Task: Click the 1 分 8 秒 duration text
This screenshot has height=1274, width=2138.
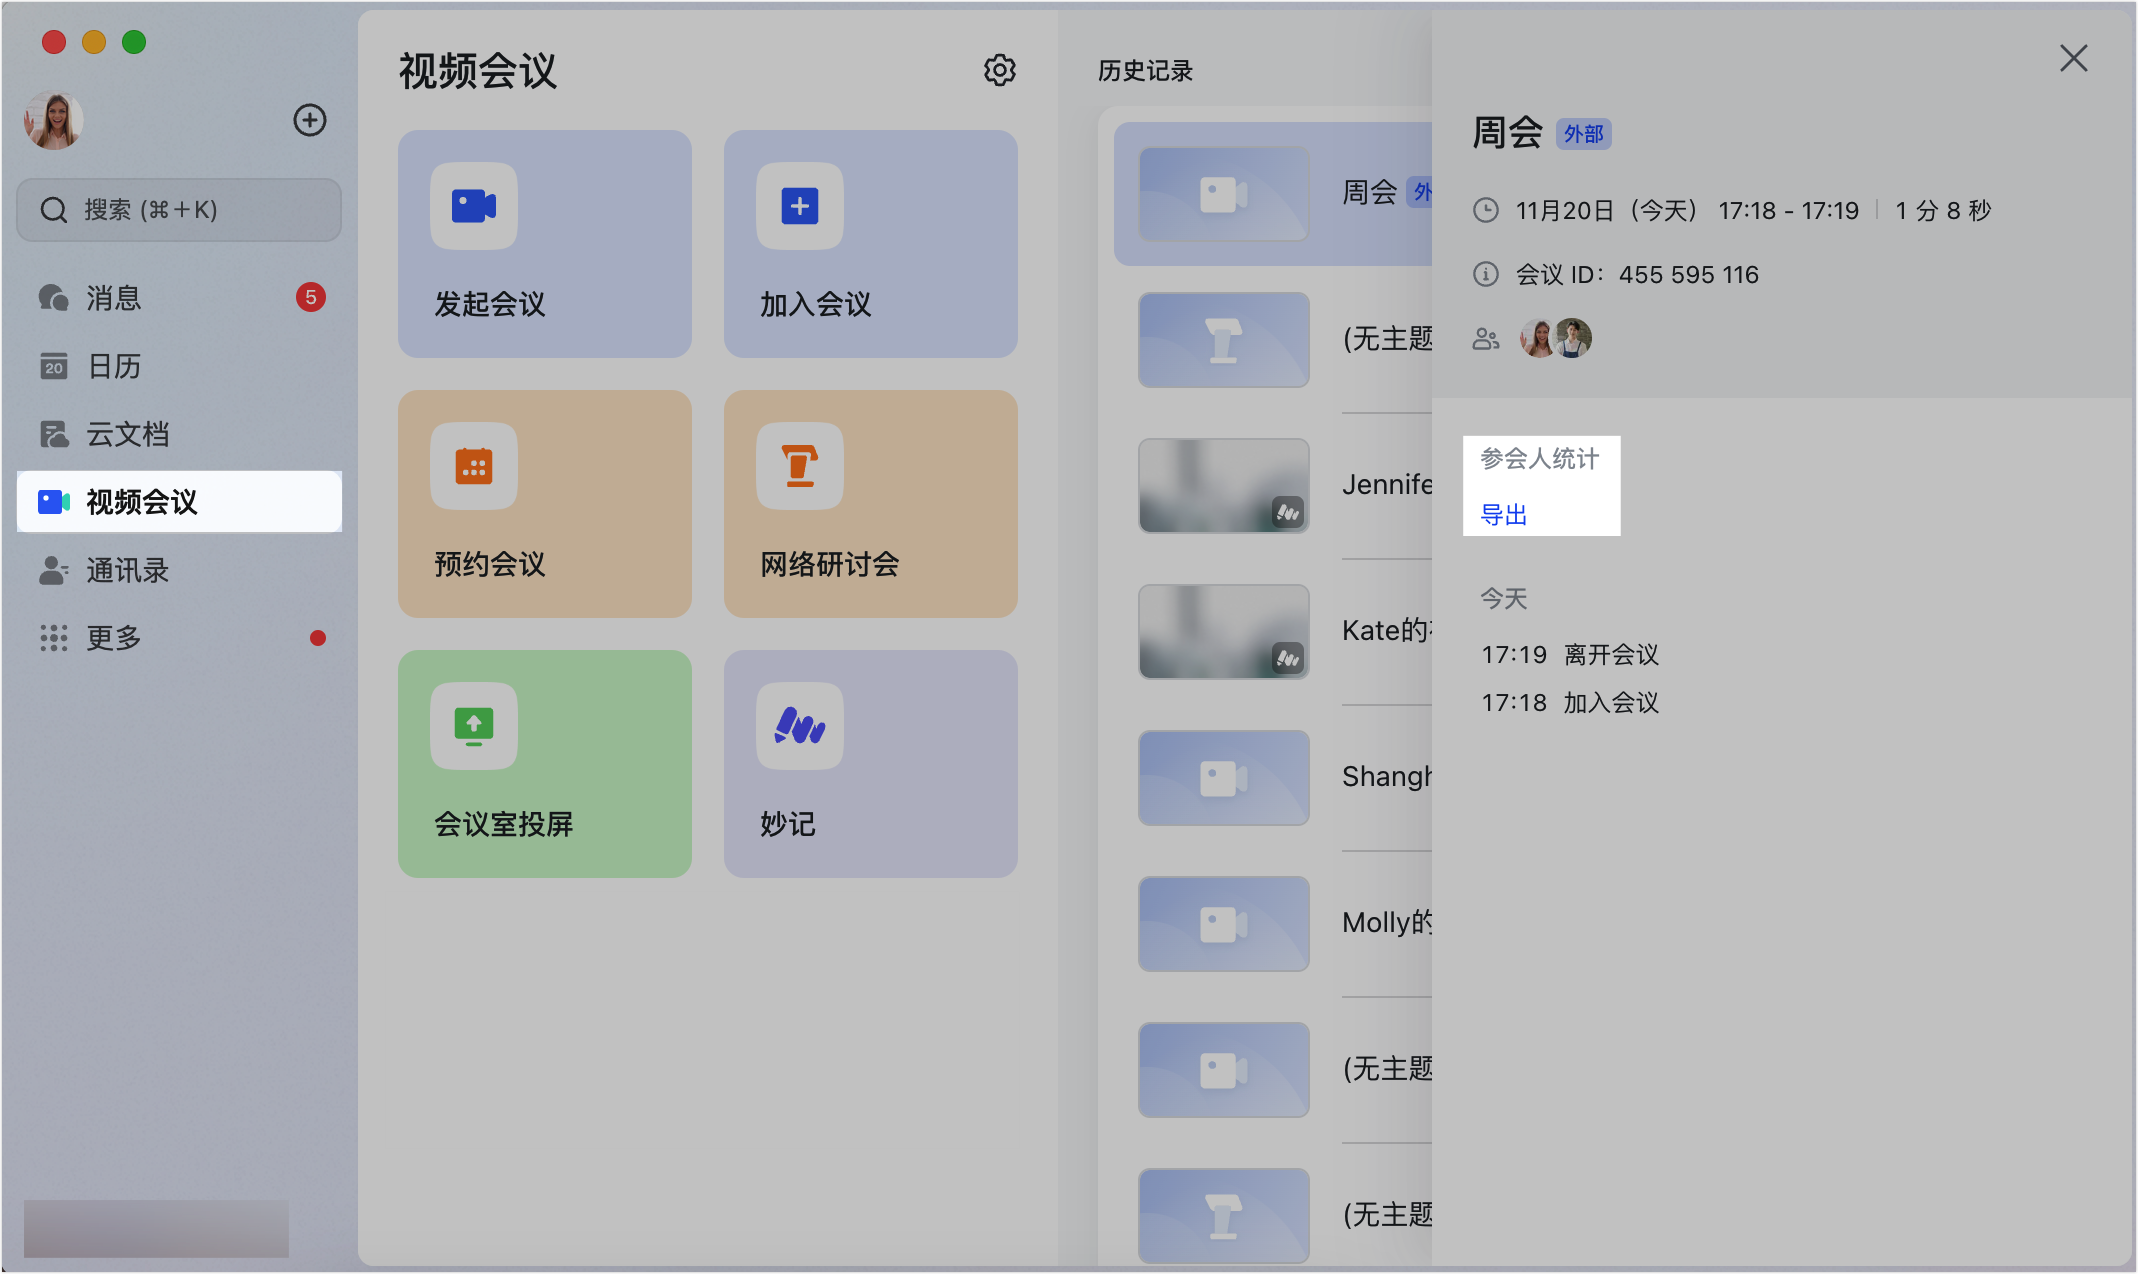Action: pos(1943,211)
